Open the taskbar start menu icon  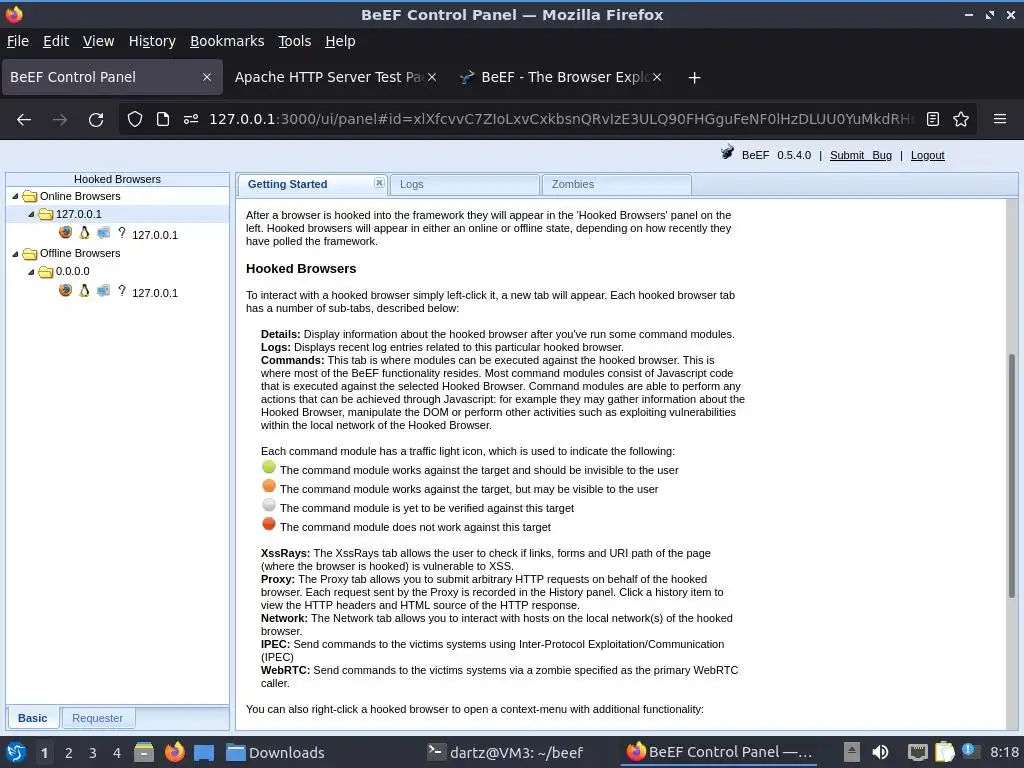click(16, 752)
